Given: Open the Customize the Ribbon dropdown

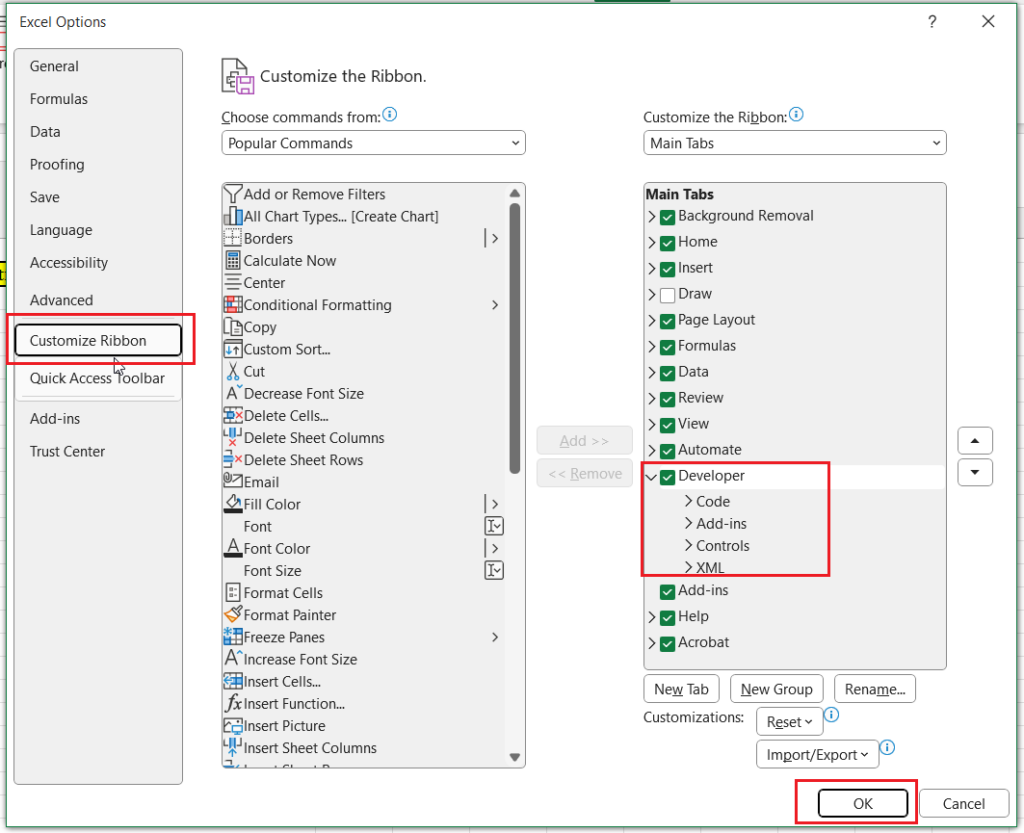Looking at the screenshot, I should click(x=794, y=143).
